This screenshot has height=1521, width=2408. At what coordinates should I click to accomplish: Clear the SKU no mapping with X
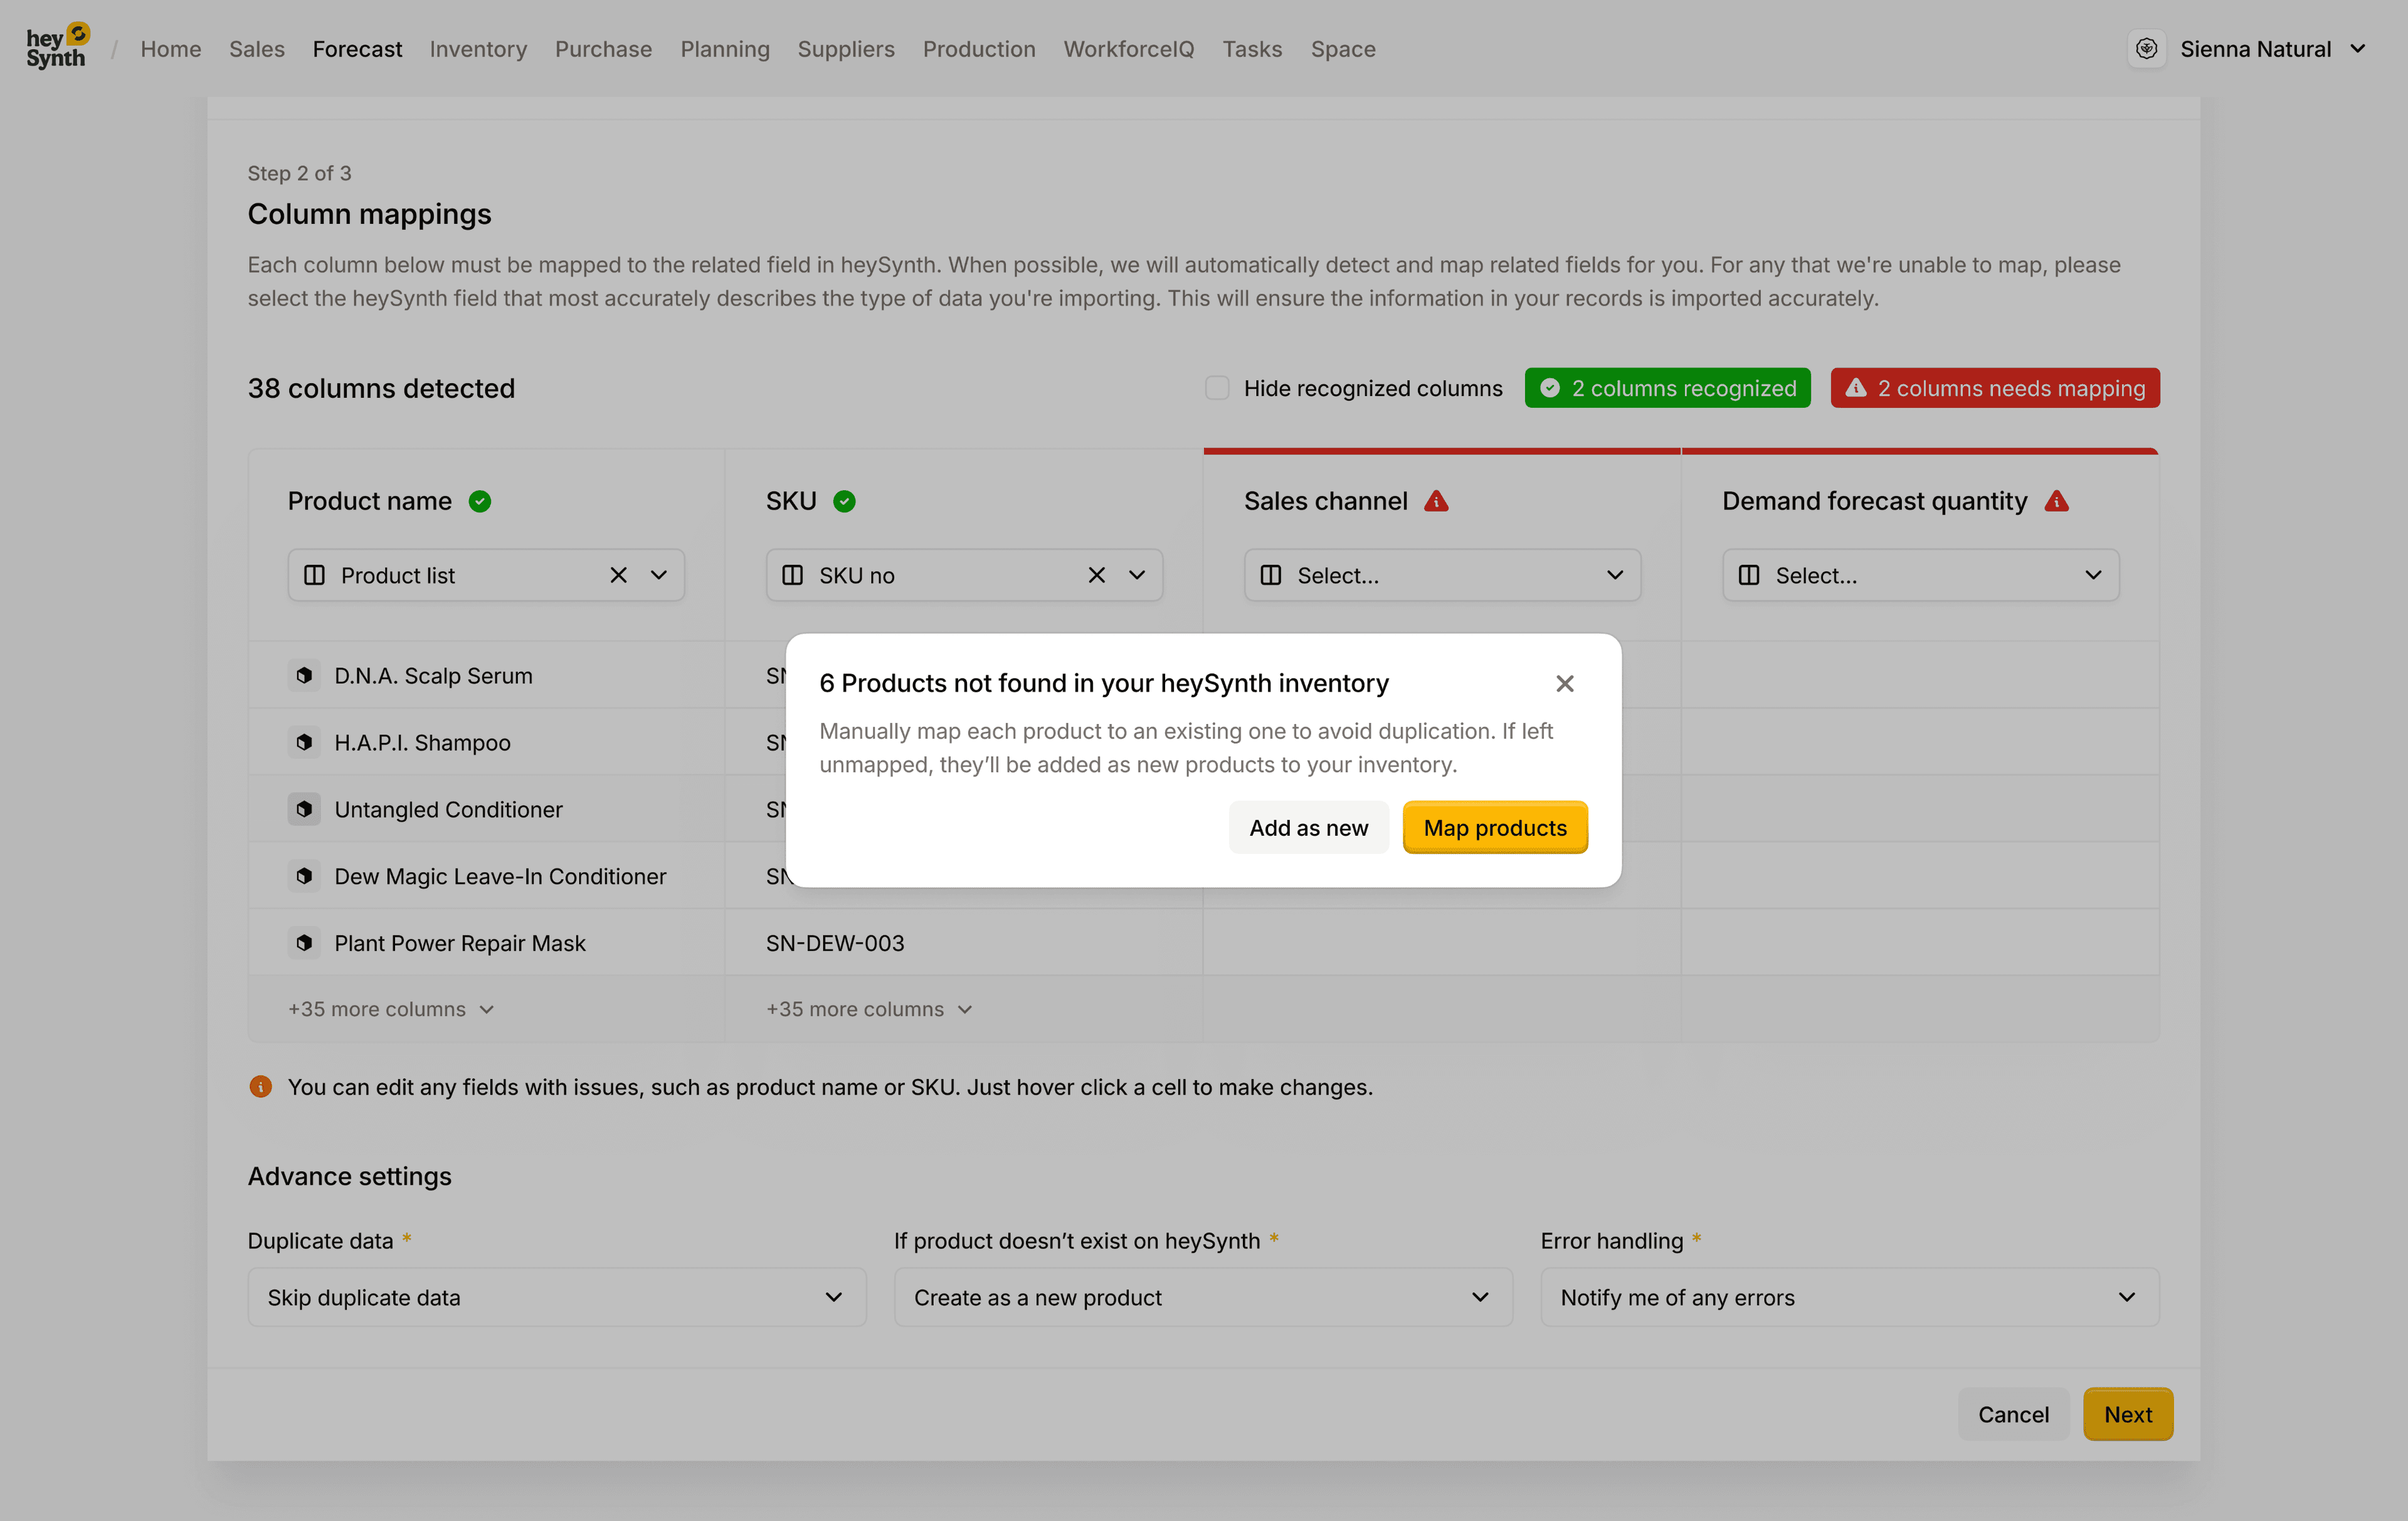pyautogui.click(x=1096, y=575)
